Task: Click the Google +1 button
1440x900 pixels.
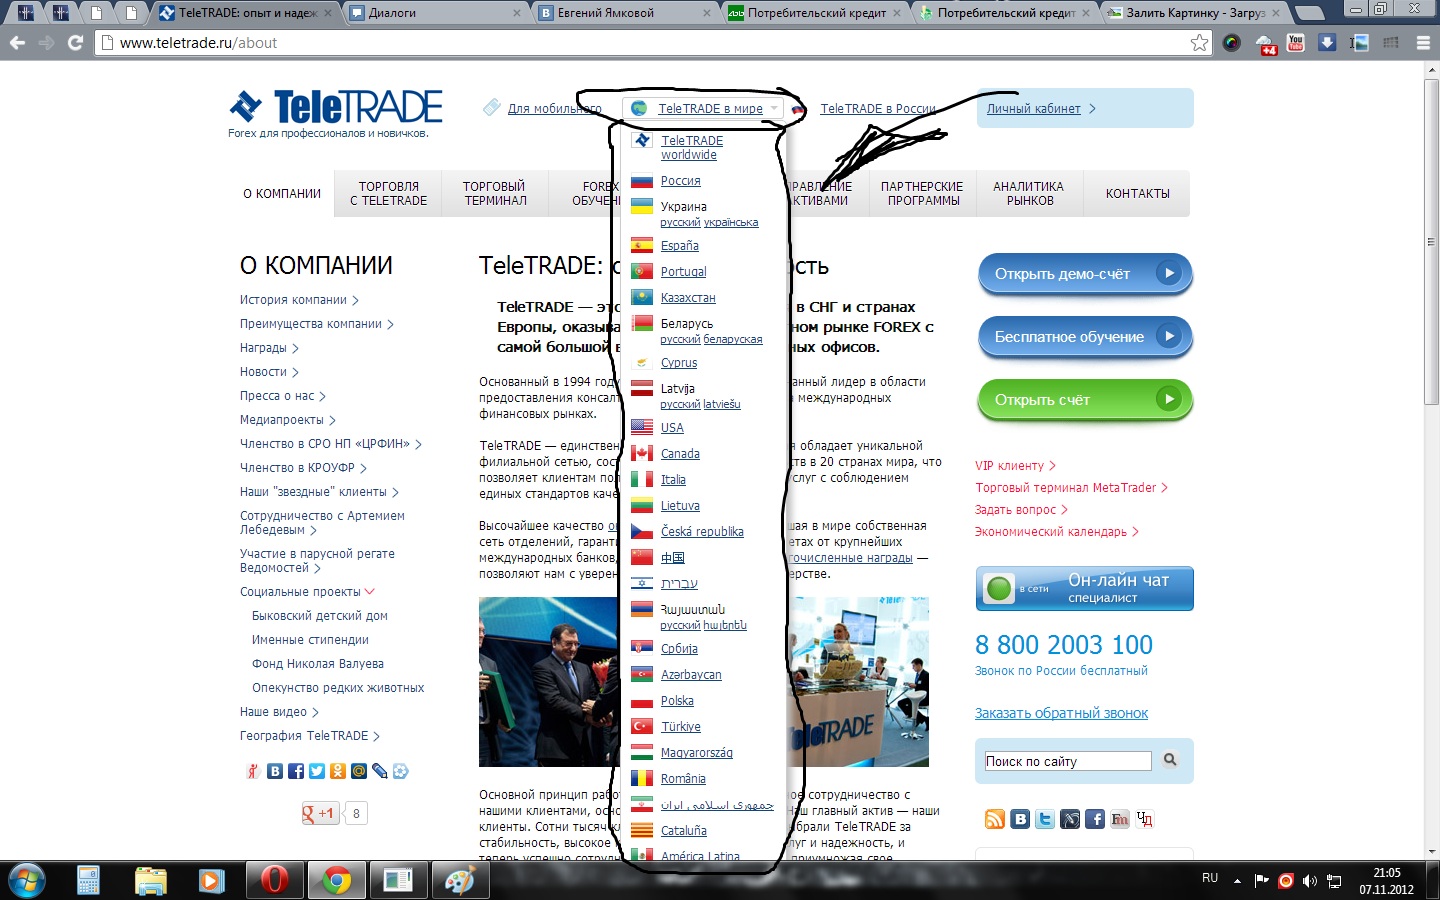Action: coord(321,813)
